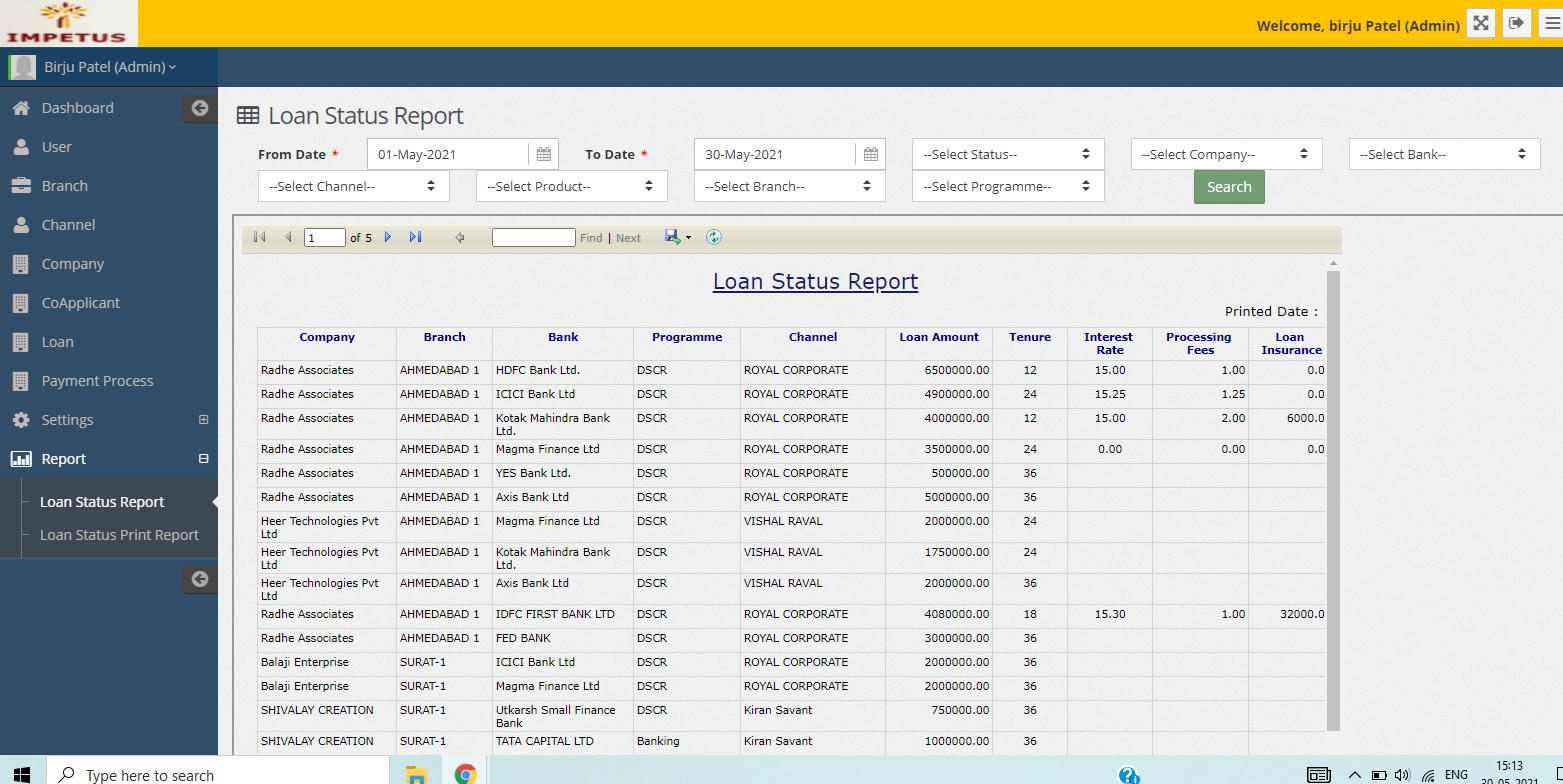
Task: Open the Select Status dropdown
Action: (1008, 154)
